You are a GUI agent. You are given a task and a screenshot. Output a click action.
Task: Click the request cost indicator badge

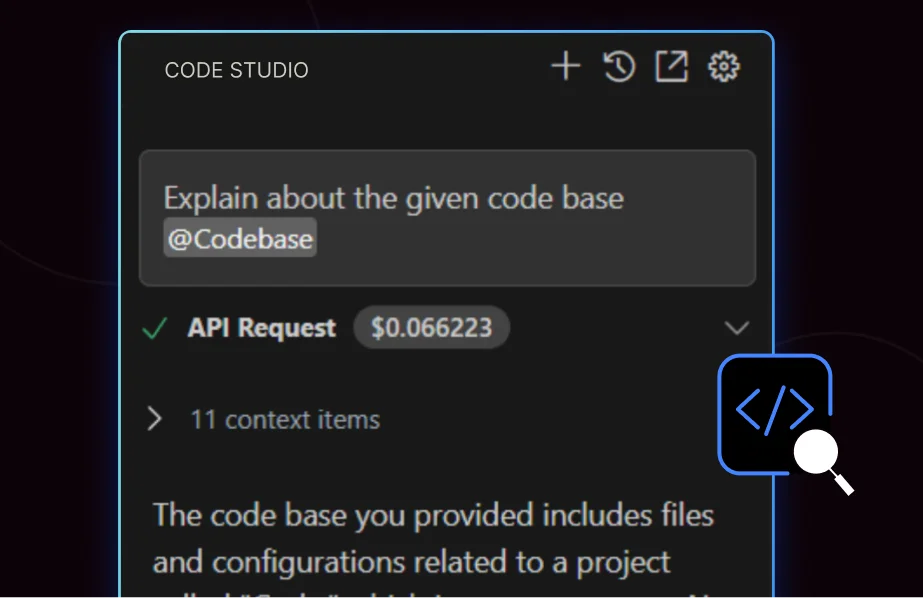tap(431, 327)
